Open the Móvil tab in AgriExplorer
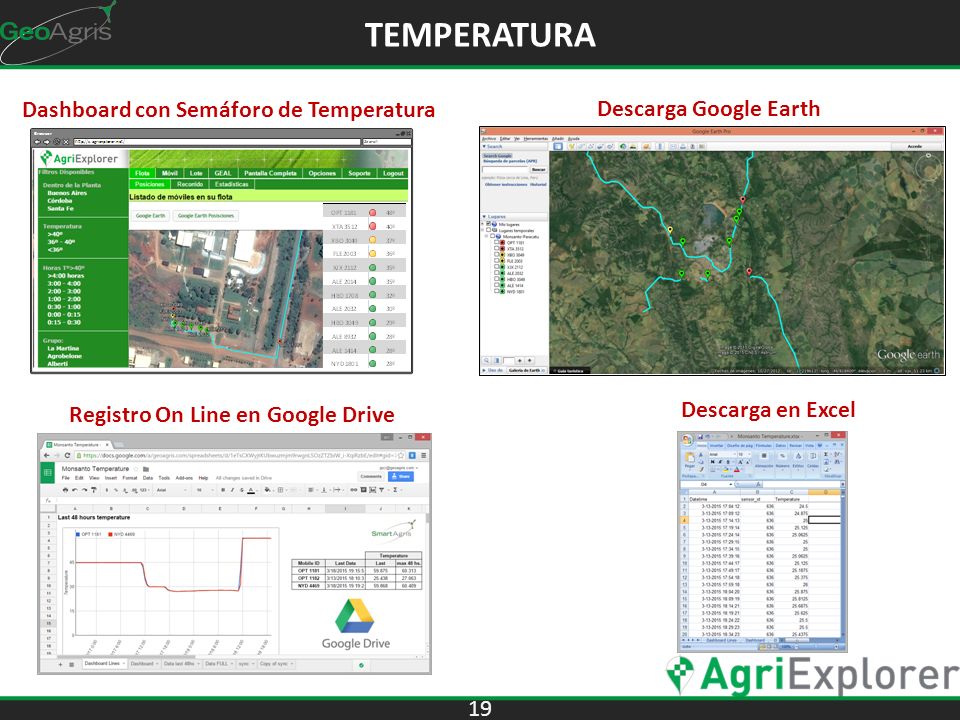 coord(170,173)
